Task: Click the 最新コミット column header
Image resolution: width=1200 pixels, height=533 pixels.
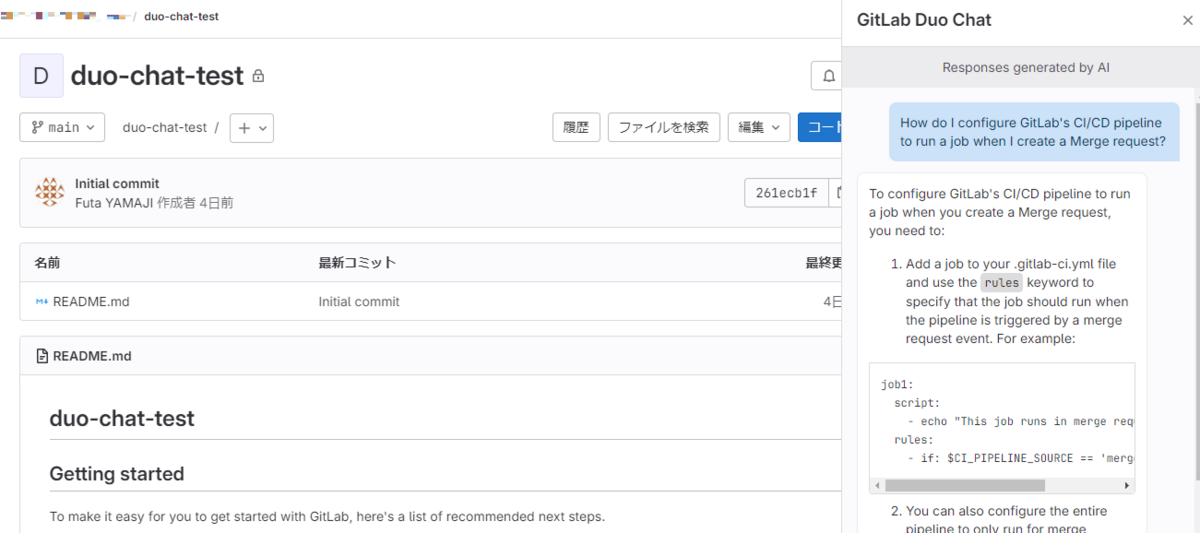Action: pos(357,263)
